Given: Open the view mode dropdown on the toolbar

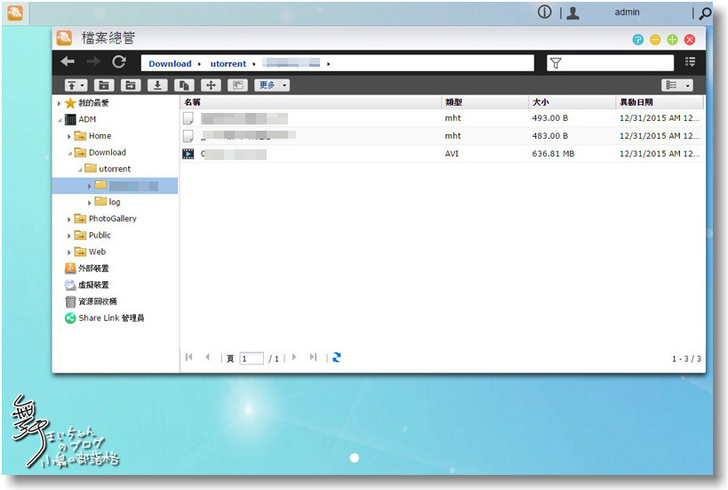Looking at the screenshot, I should pyautogui.click(x=688, y=85).
